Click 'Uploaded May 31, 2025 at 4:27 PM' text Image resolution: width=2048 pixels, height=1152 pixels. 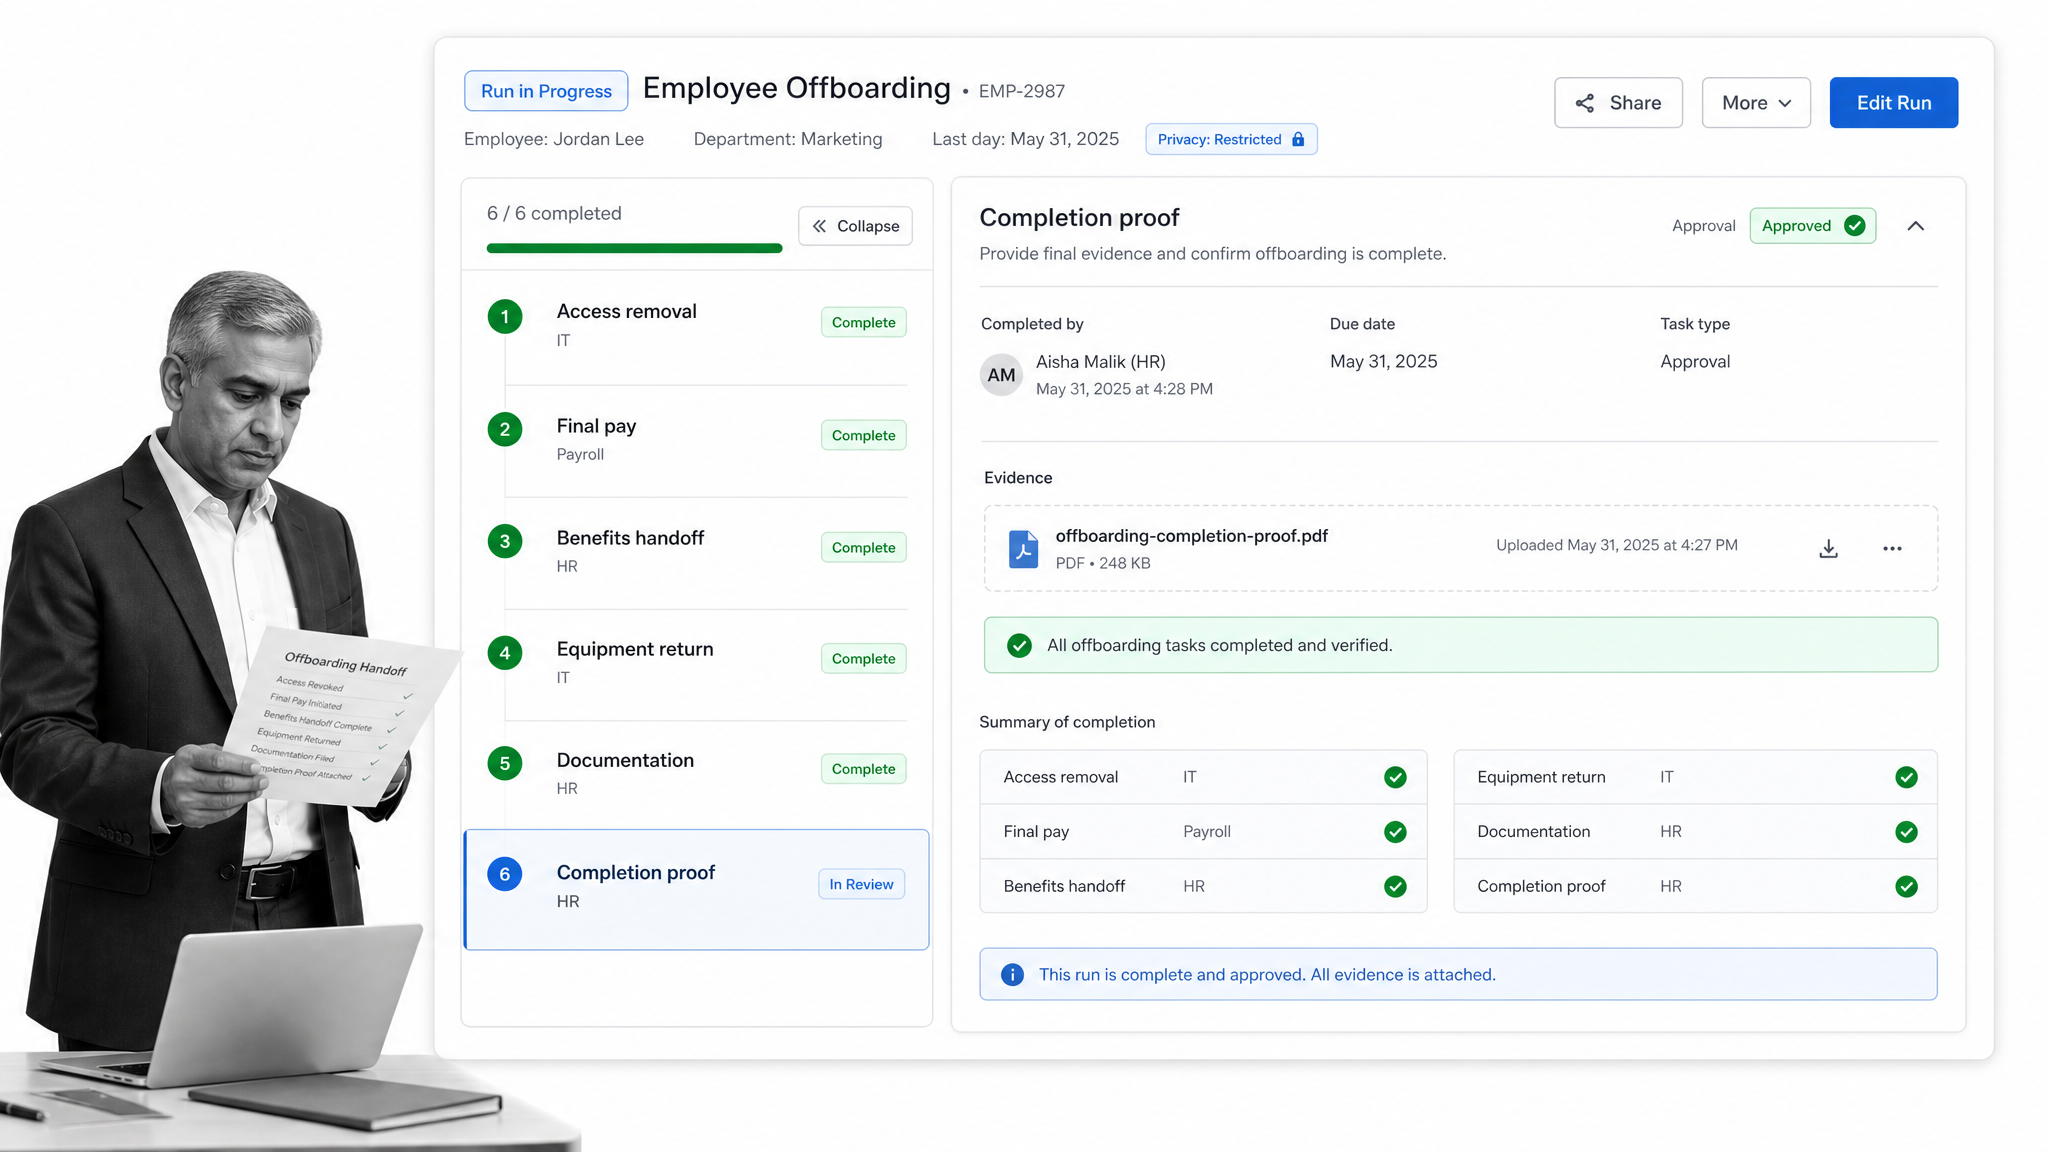tap(1617, 545)
